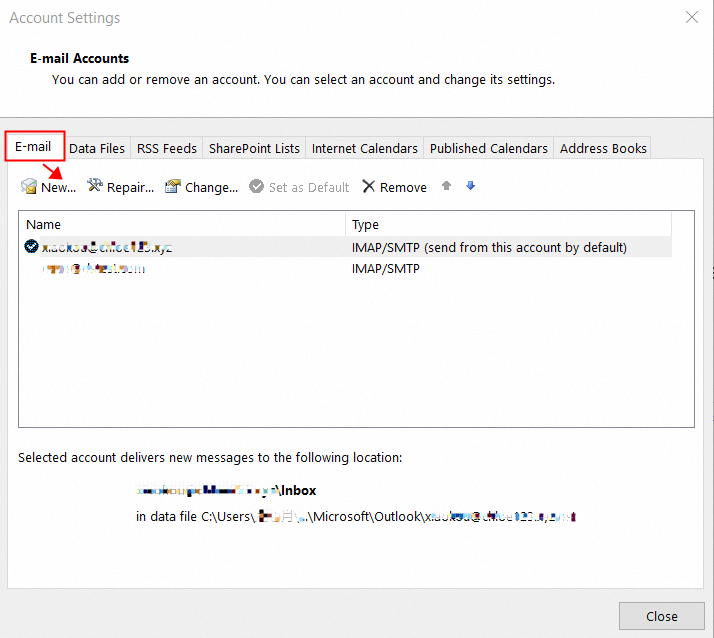
Task: Click the Set as Default checkmark
Action: tap(257, 187)
